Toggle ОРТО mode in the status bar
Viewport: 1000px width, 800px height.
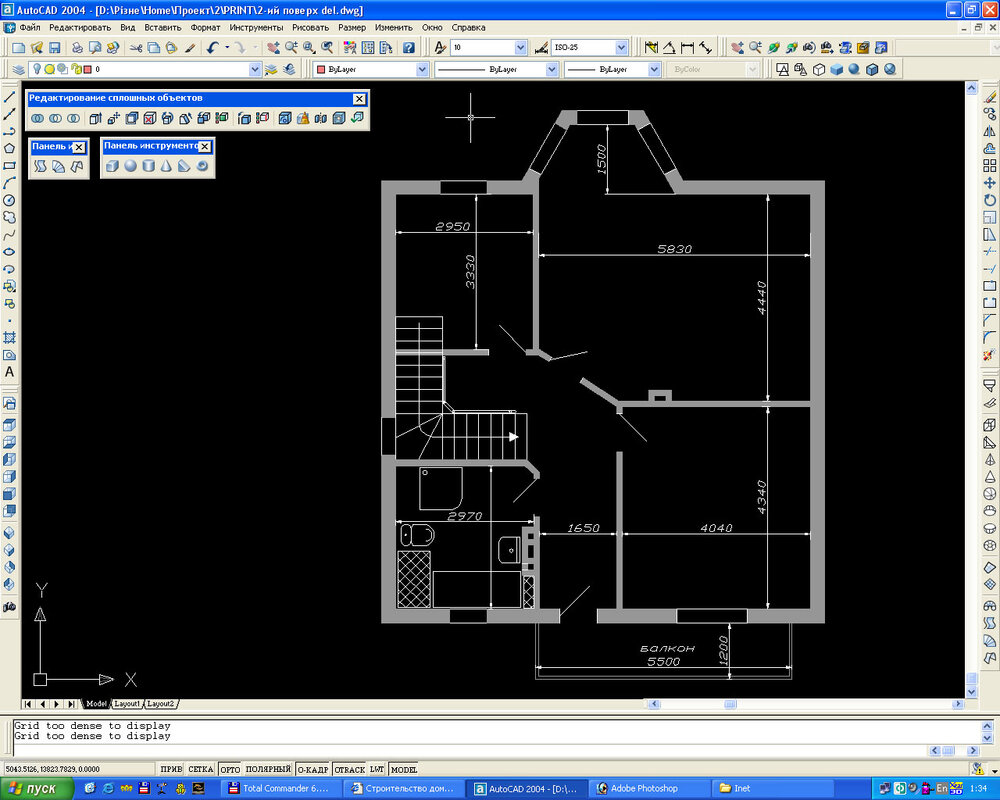(230, 769)
